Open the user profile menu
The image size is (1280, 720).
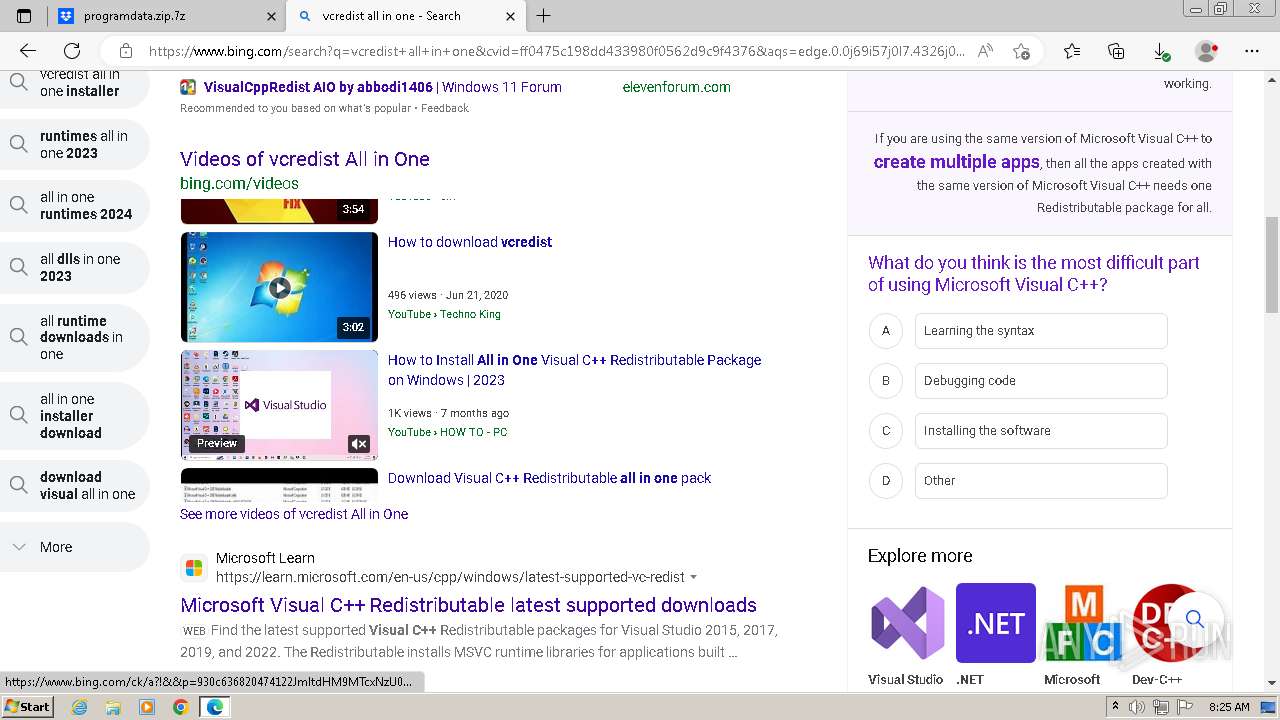click(1207, 51)
